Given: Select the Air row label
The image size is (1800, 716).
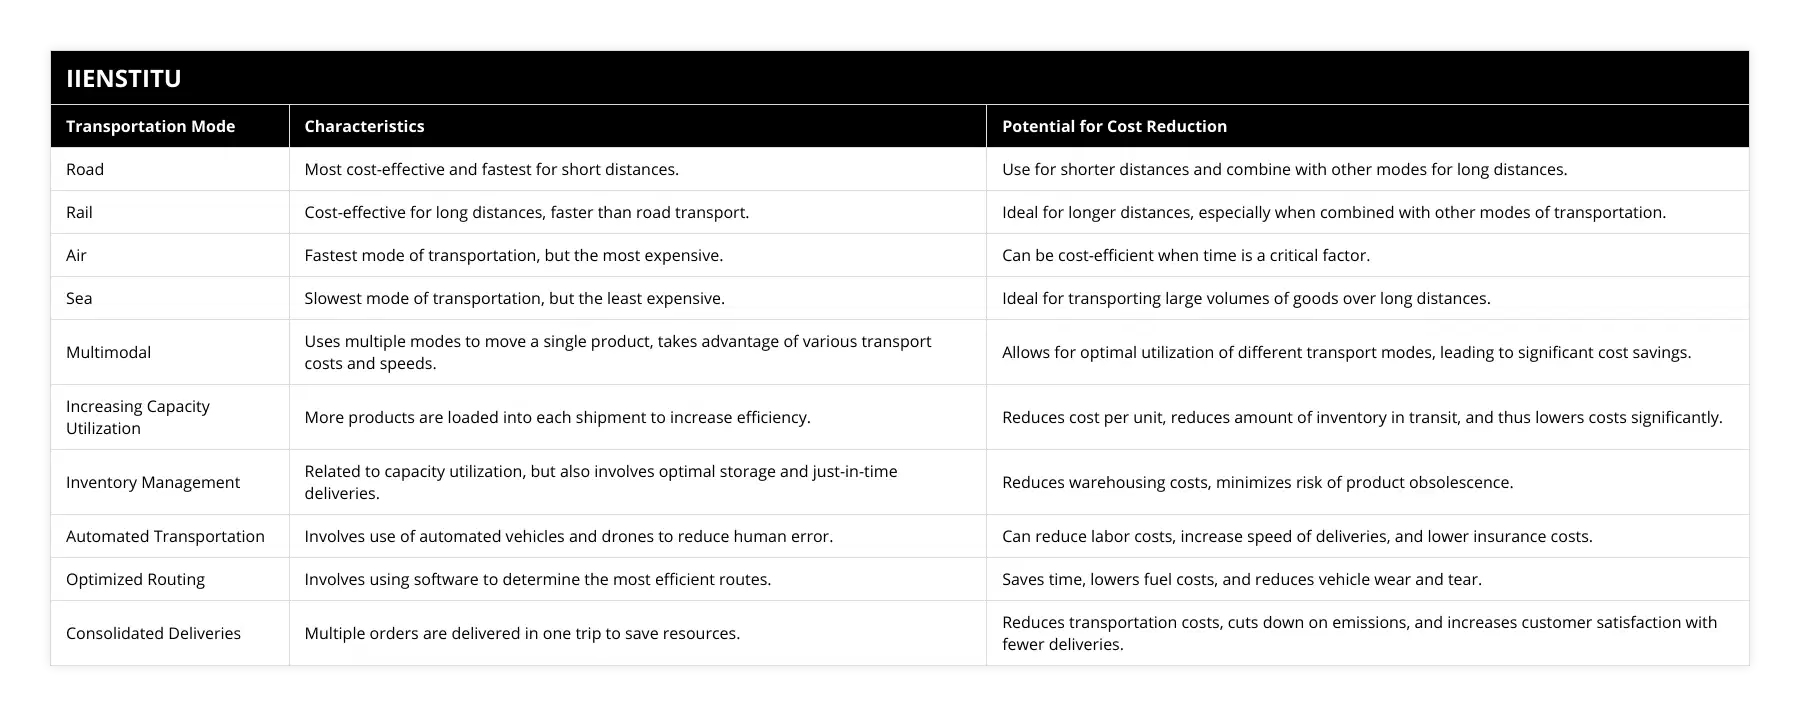Looking at the screenshot, I should 76,255.
